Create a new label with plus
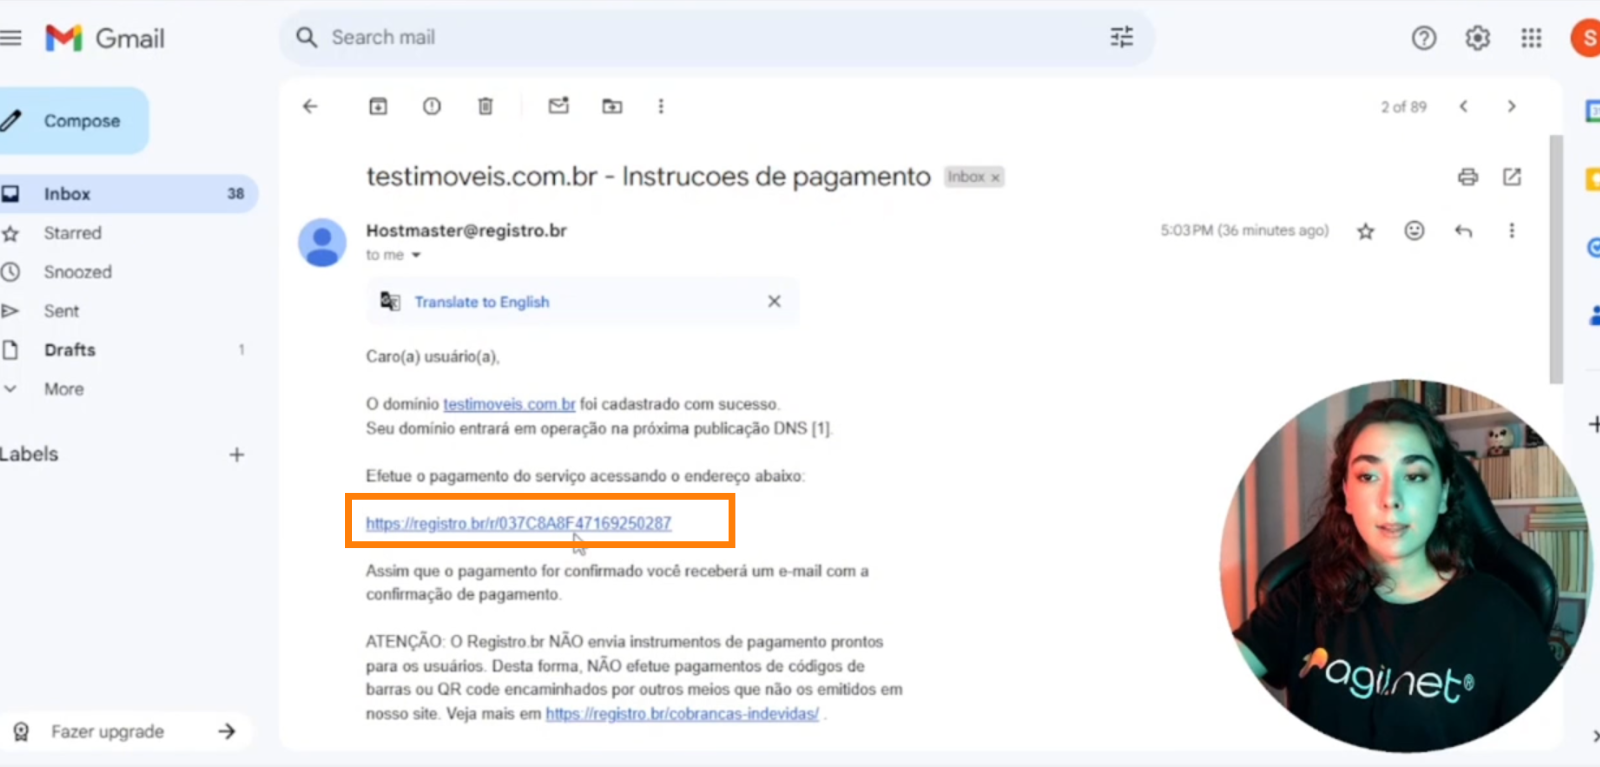The image size is (1600, 767). click(237, 455)
